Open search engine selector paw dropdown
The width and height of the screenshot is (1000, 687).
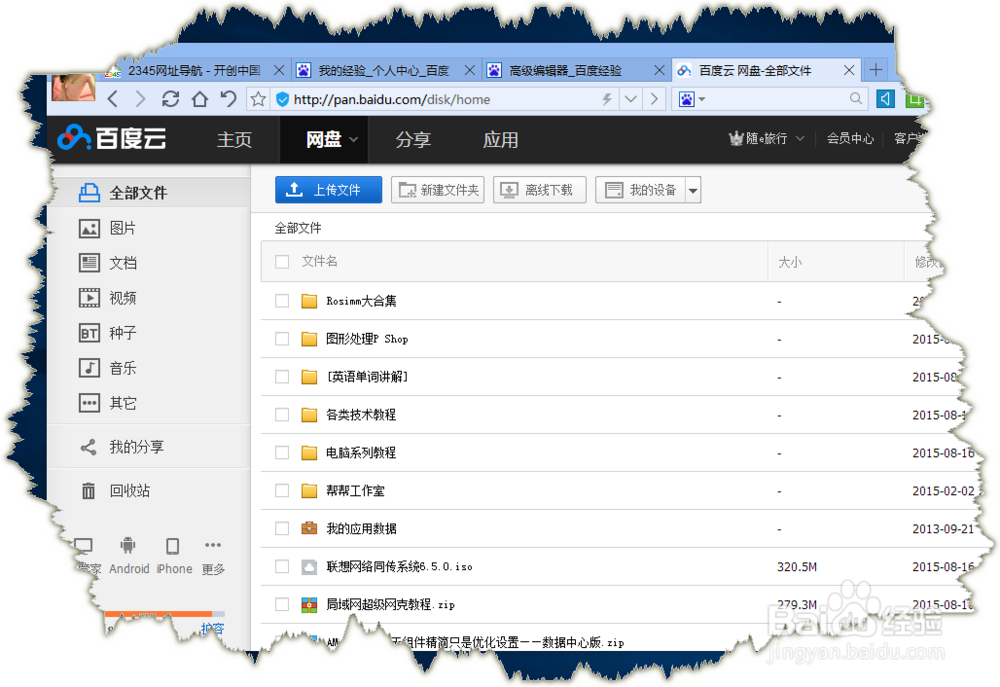tap(691, 99)
